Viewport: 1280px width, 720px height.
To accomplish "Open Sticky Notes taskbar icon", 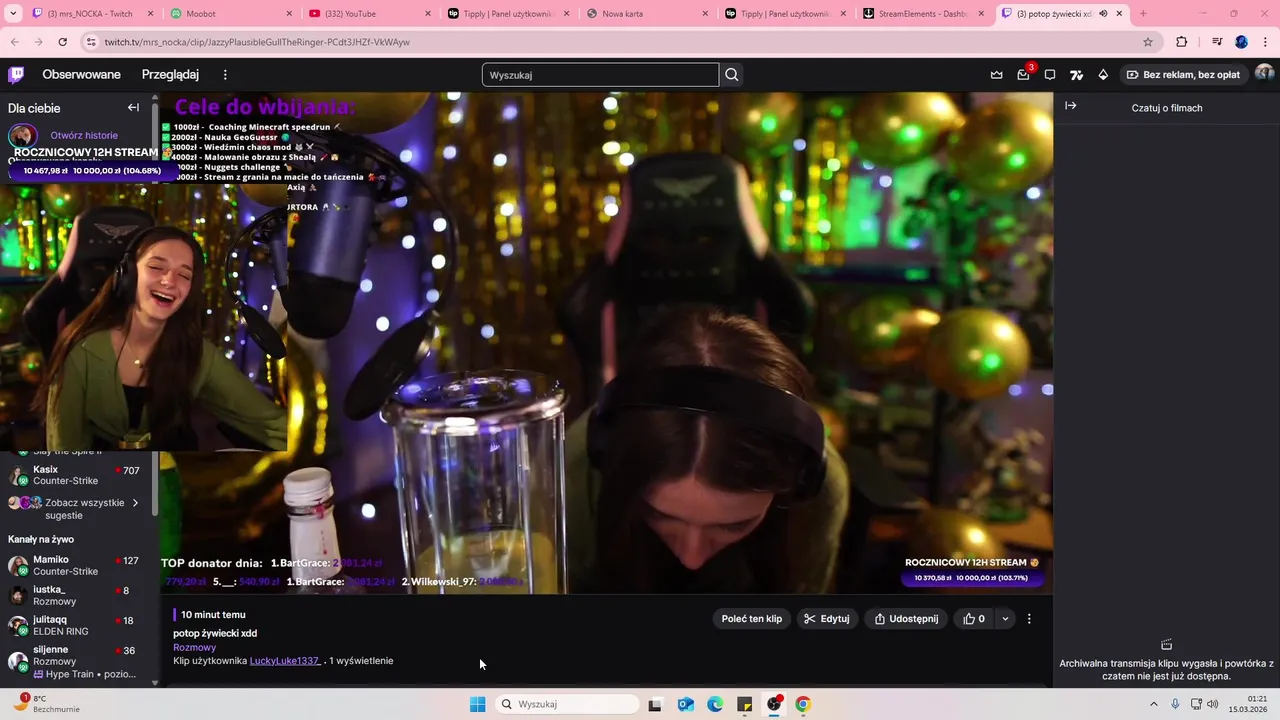I will point(745,704).
